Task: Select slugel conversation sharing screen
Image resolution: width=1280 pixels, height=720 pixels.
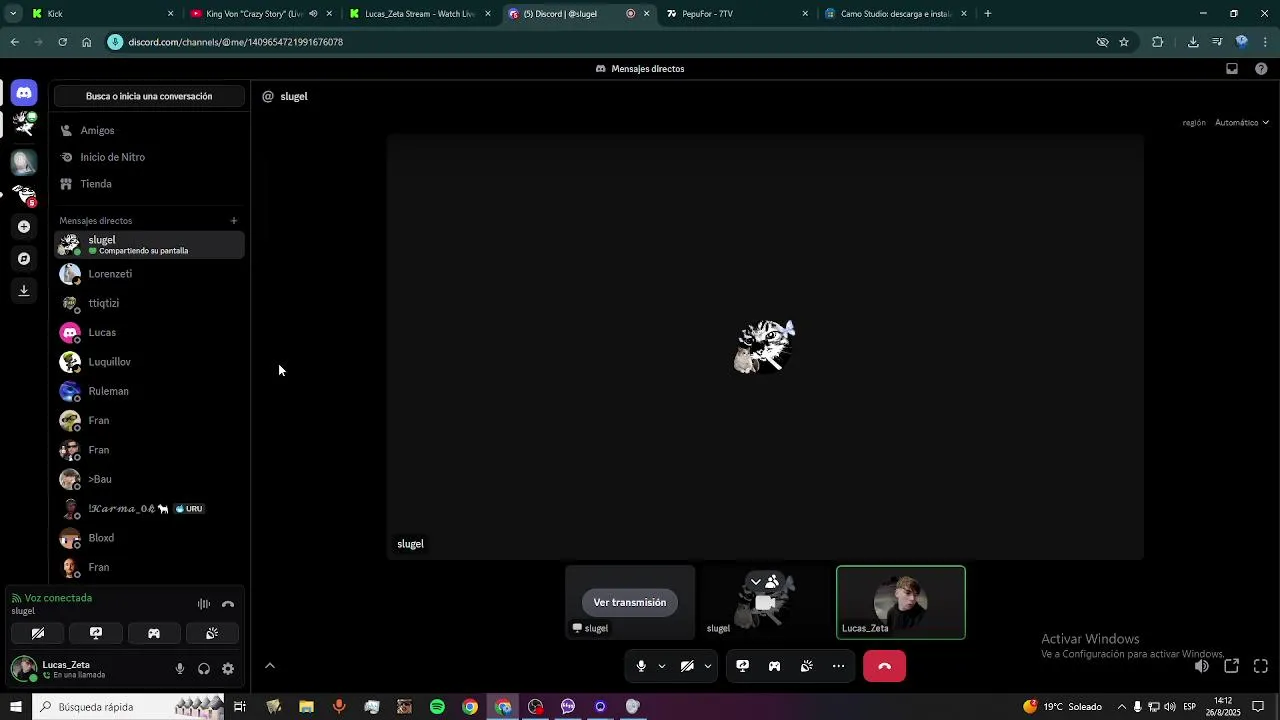Action: [x=149, y=245]
